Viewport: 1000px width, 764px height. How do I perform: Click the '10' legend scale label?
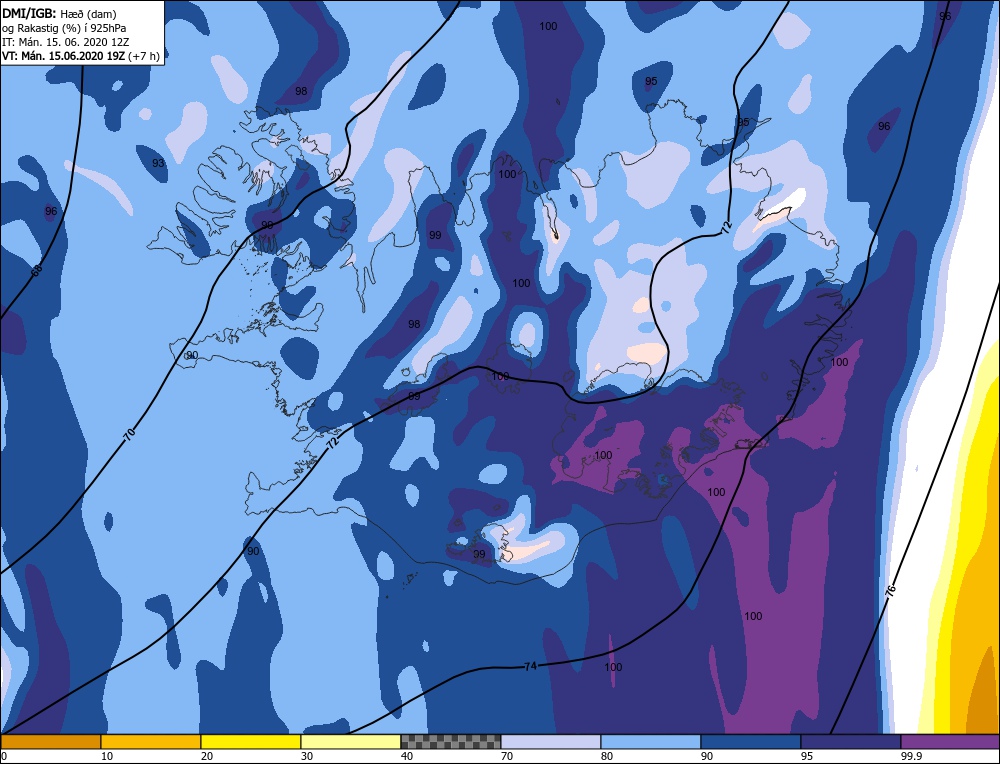tap(107, 756)
